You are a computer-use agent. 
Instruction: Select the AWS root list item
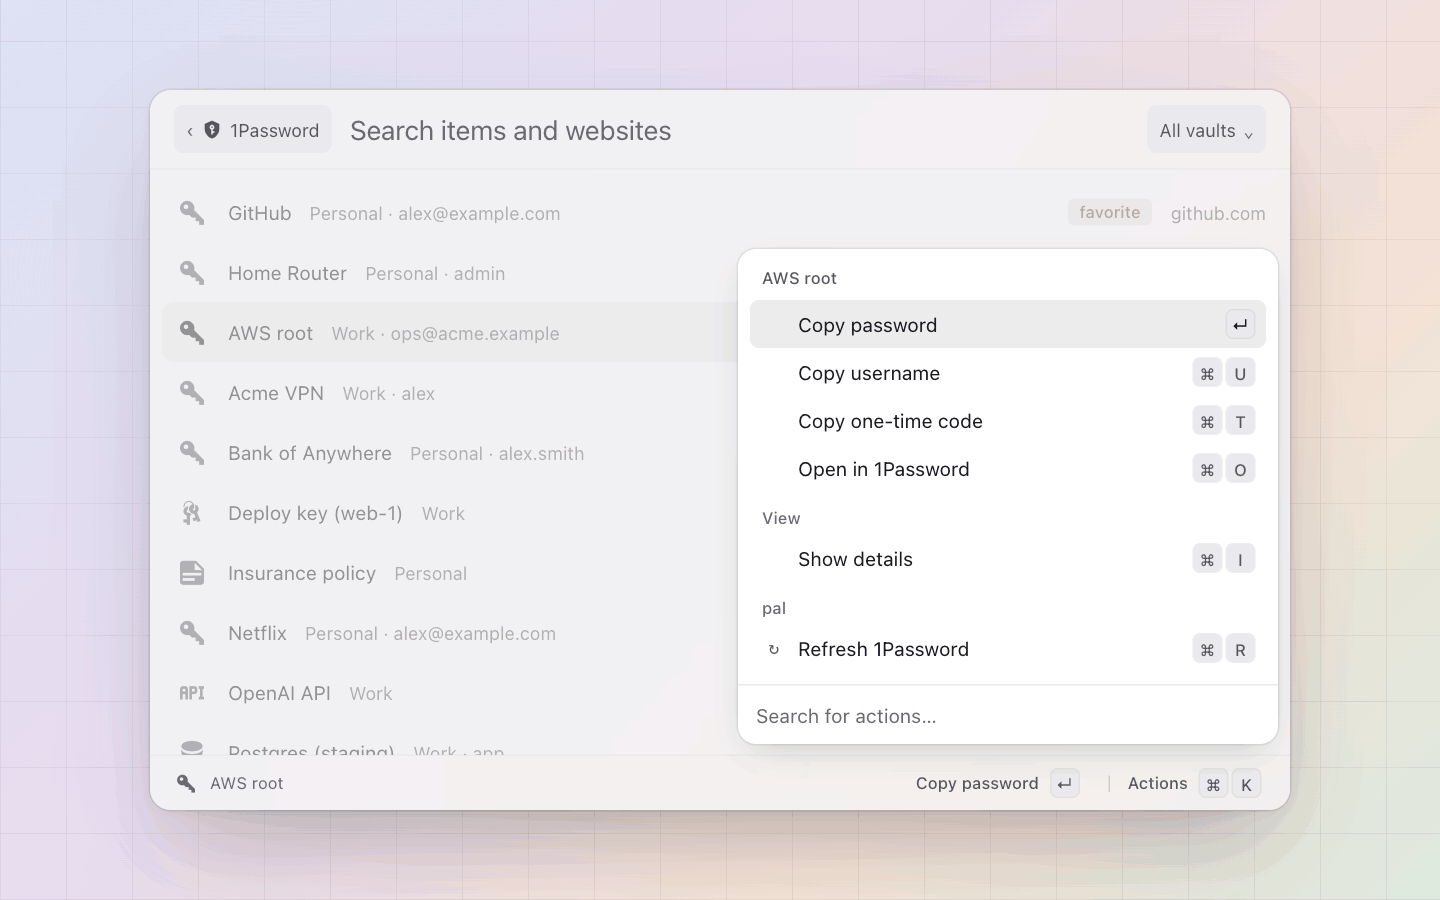pos(450,333)
